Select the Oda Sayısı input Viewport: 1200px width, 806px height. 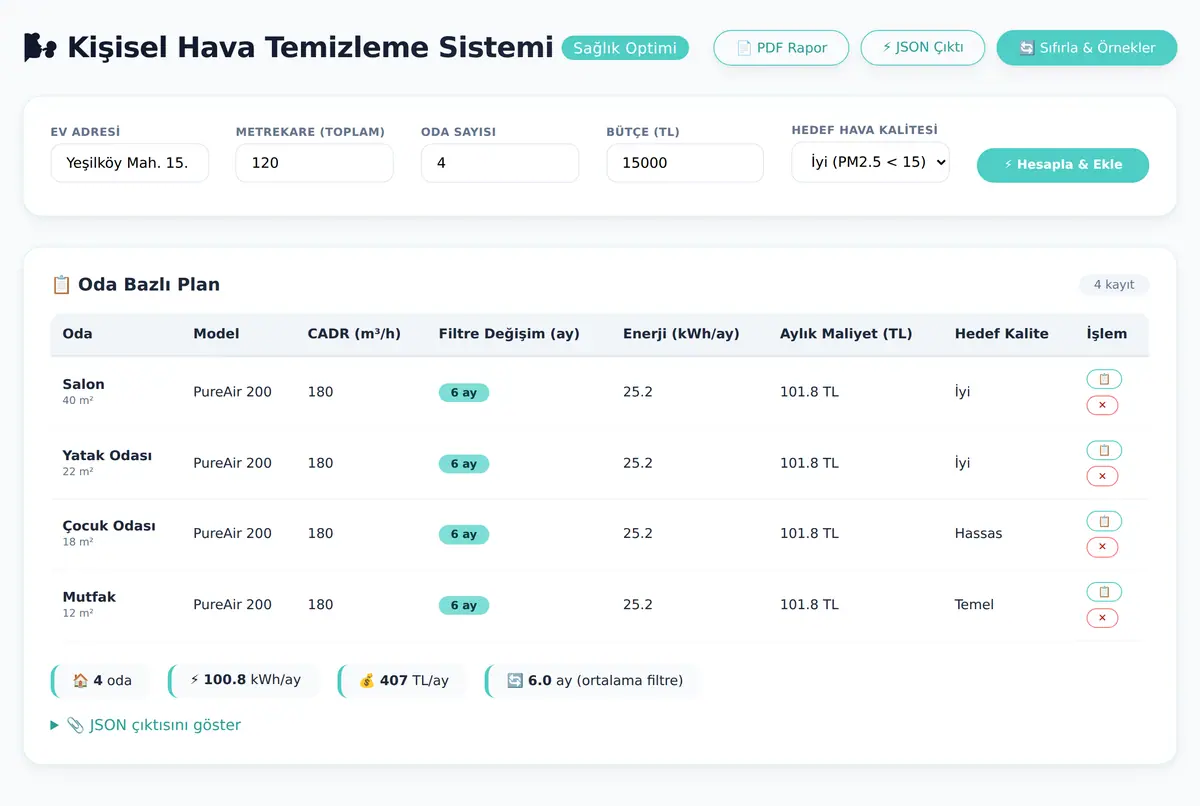click(500, 163)
